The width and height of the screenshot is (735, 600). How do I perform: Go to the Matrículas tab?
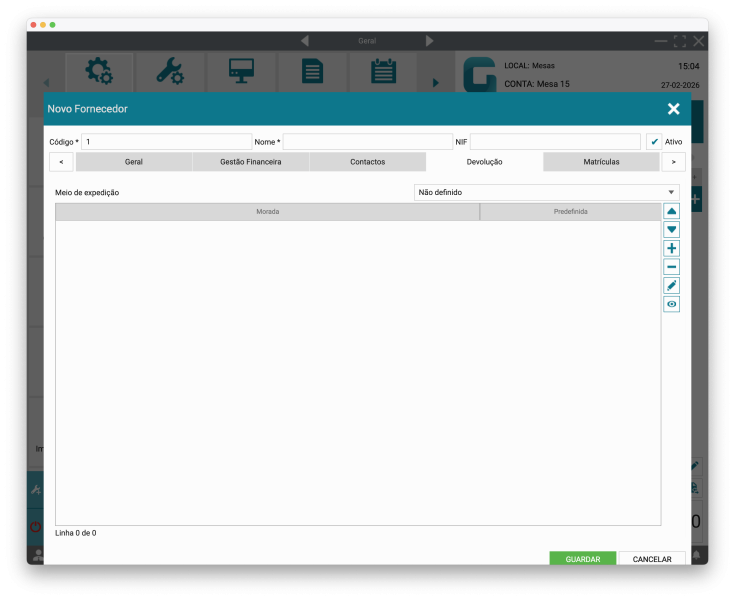point(601,162)
